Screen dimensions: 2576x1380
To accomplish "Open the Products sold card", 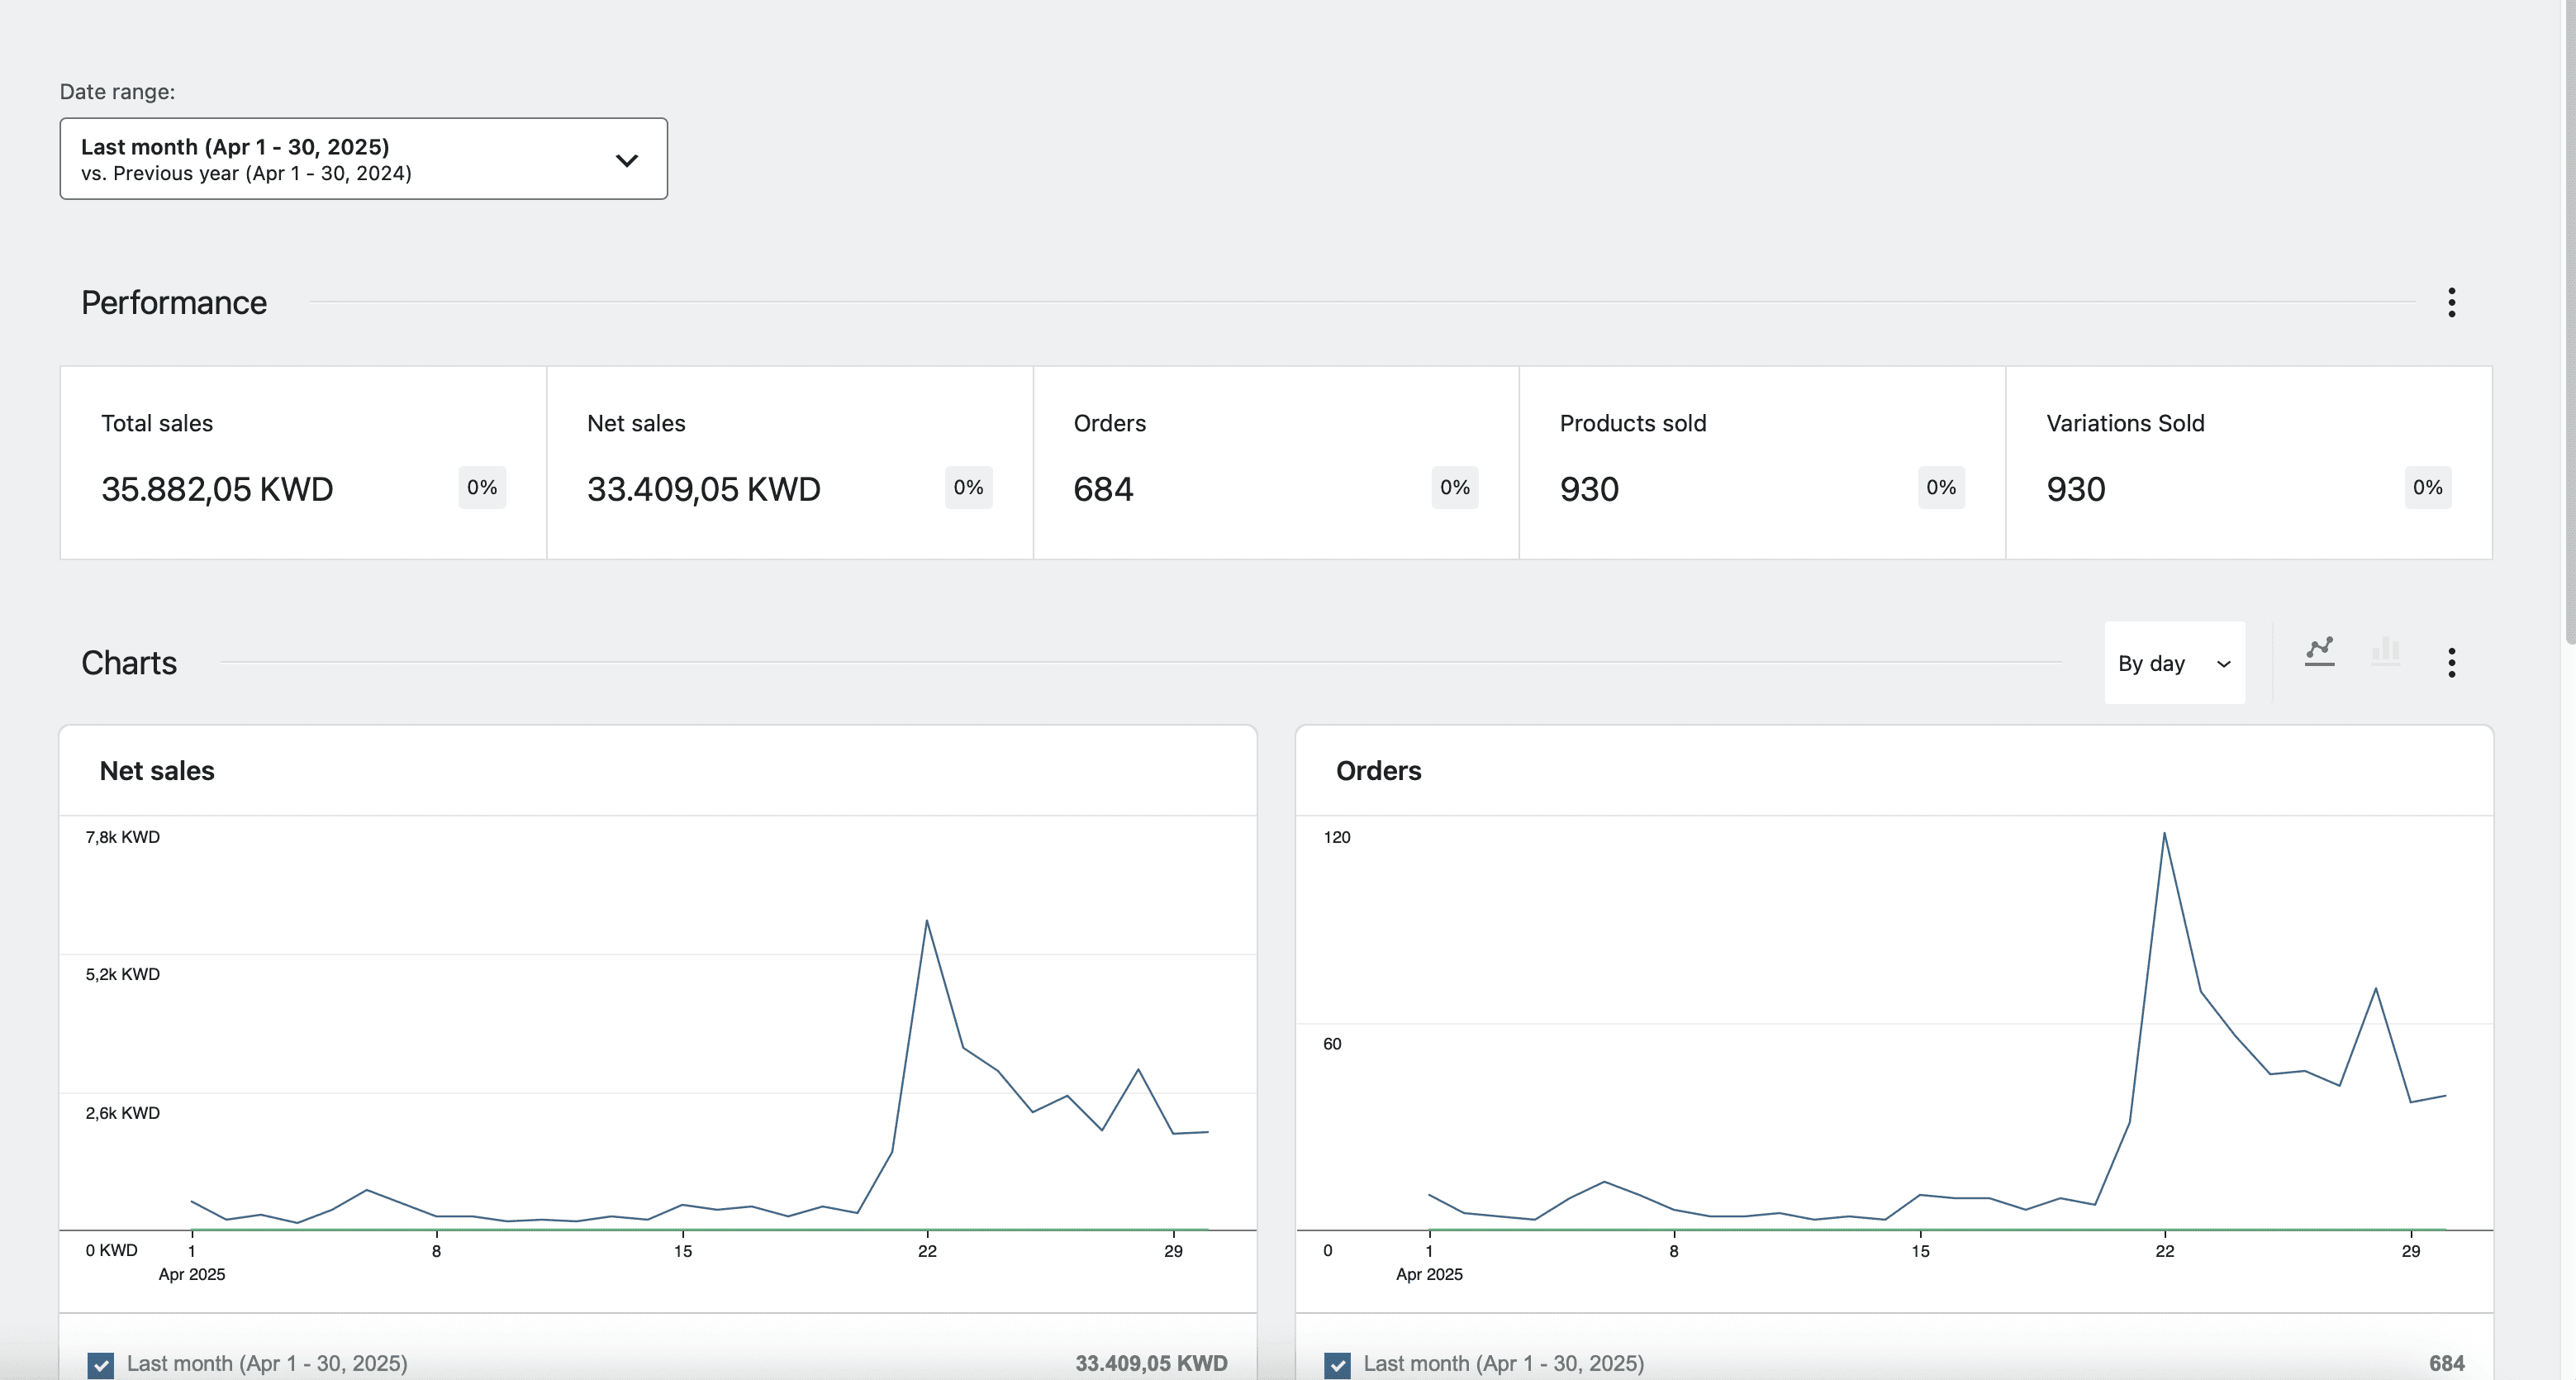I will (x=1761, y=462).
